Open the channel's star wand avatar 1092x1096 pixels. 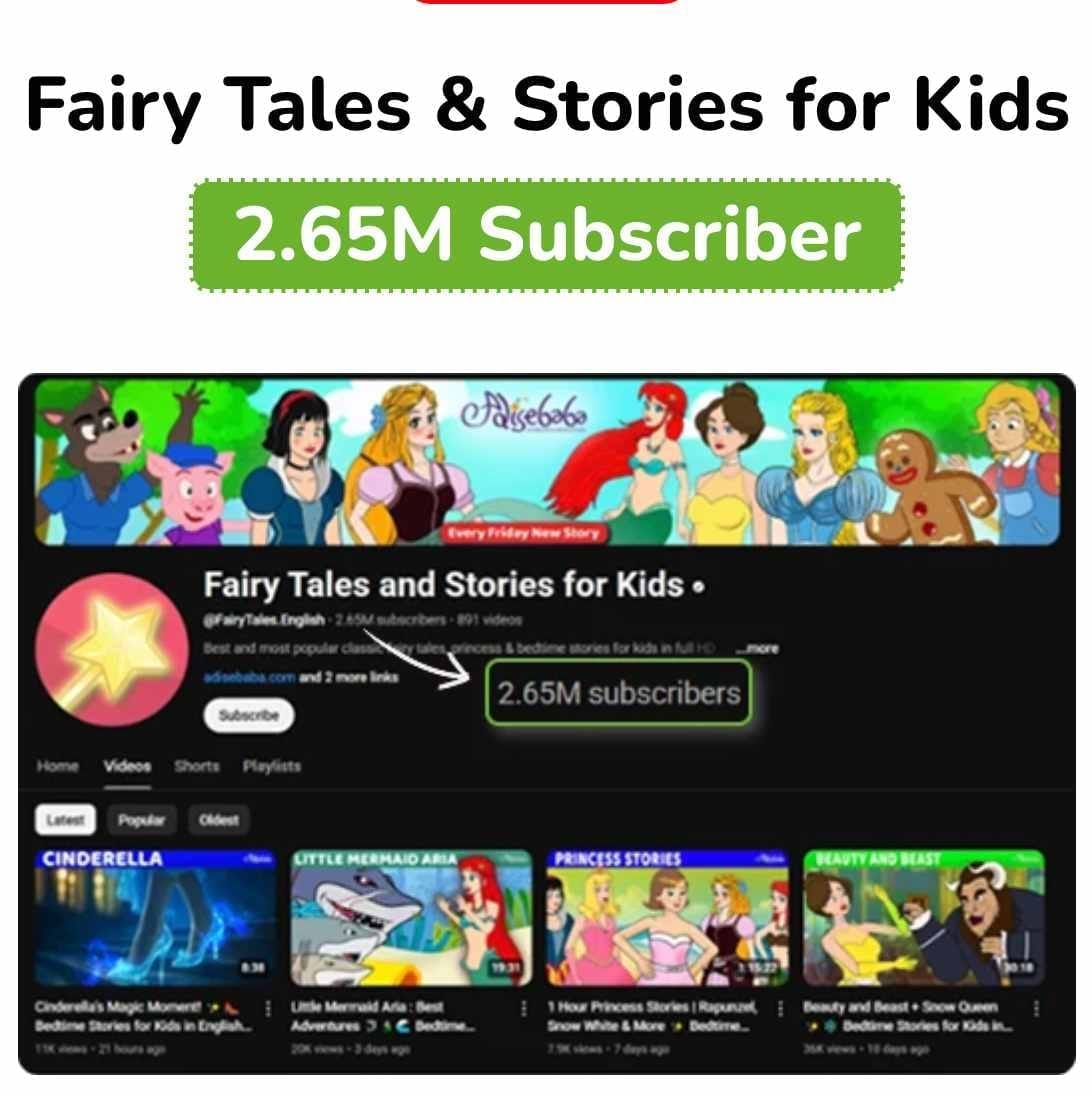112,649
